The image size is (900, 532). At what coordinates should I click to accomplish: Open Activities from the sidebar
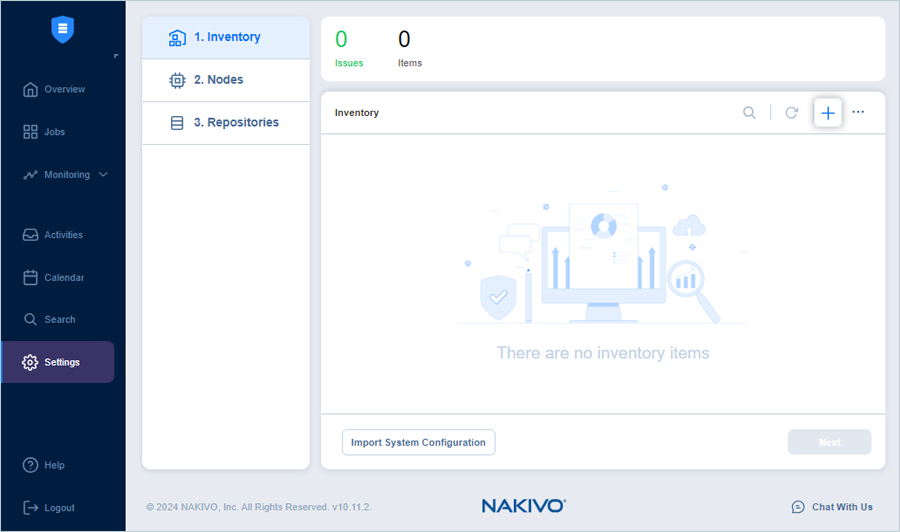[64, 235]
